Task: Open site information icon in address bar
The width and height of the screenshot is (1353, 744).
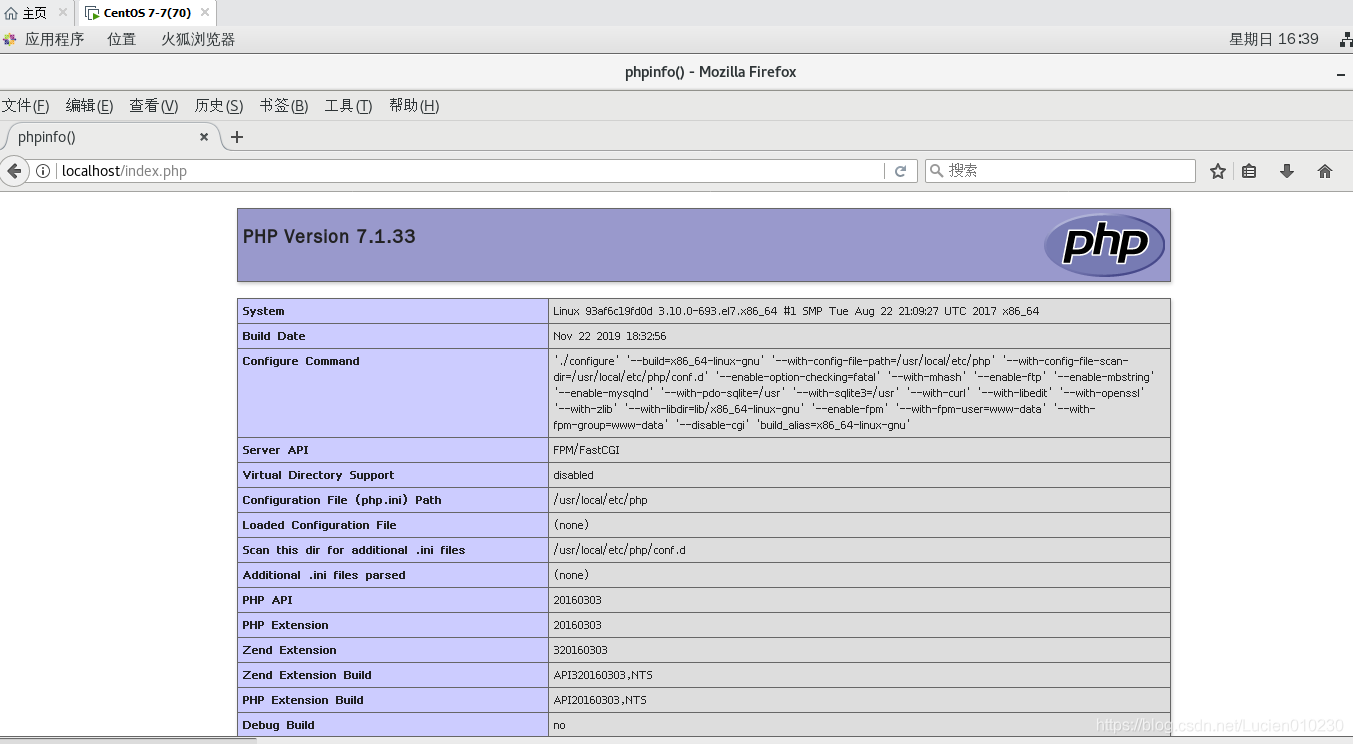Action: pos(43,170)
